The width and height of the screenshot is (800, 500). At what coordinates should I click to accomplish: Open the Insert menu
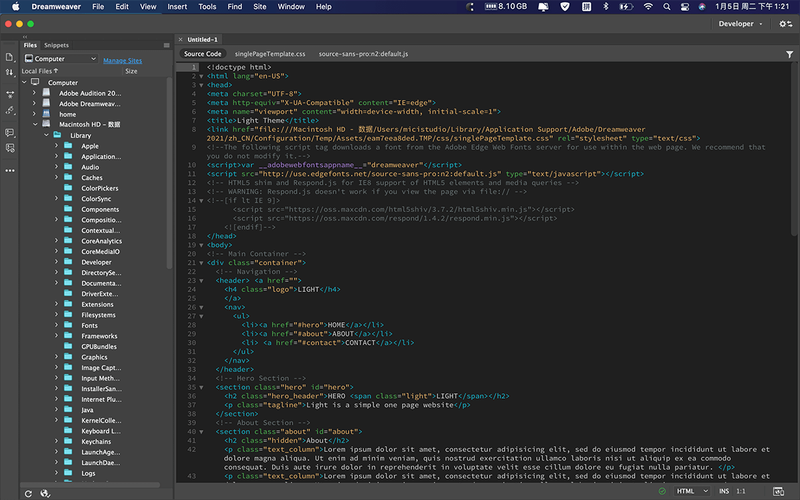pyautogui.click(x=177, y=7)
